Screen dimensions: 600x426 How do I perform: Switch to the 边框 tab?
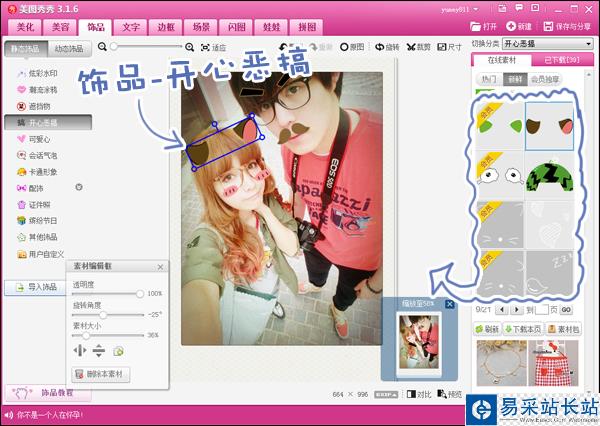(x=166, y=27)
